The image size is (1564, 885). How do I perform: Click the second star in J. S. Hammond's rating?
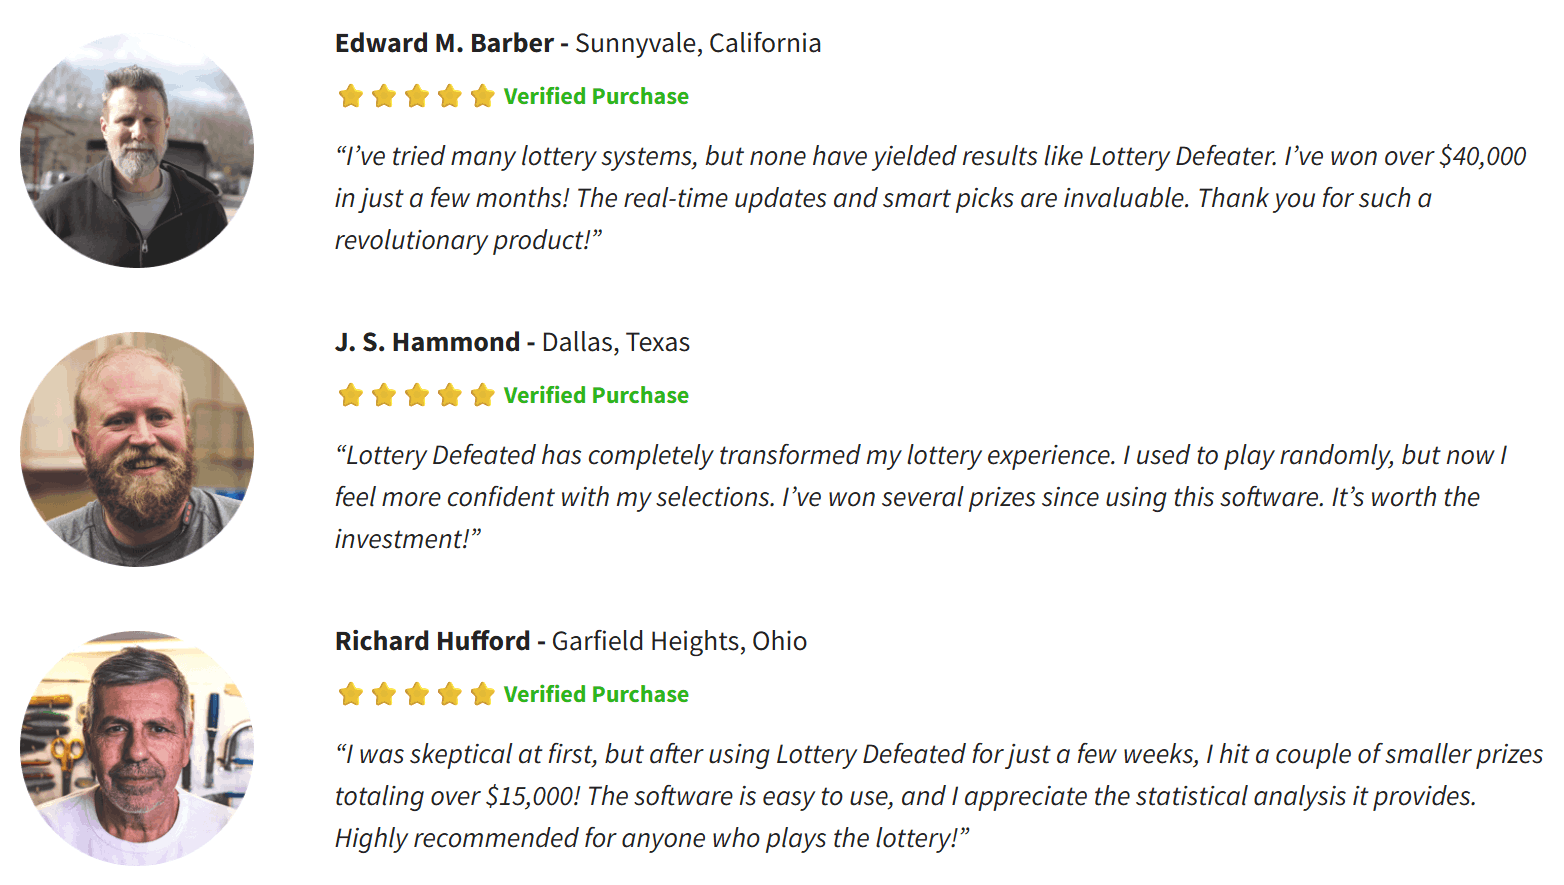pos(384,395)
